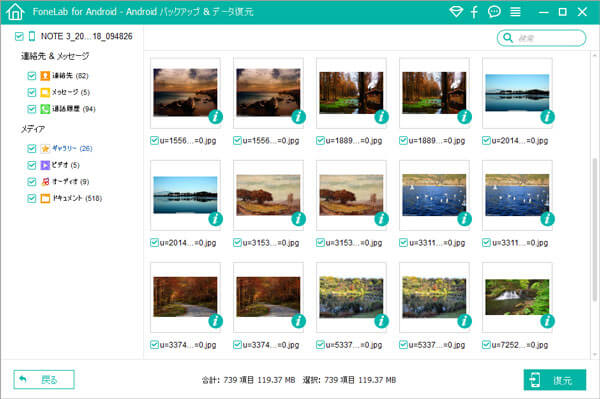
Task: Go to the home screen icon
Action: [x=15, y=12]
